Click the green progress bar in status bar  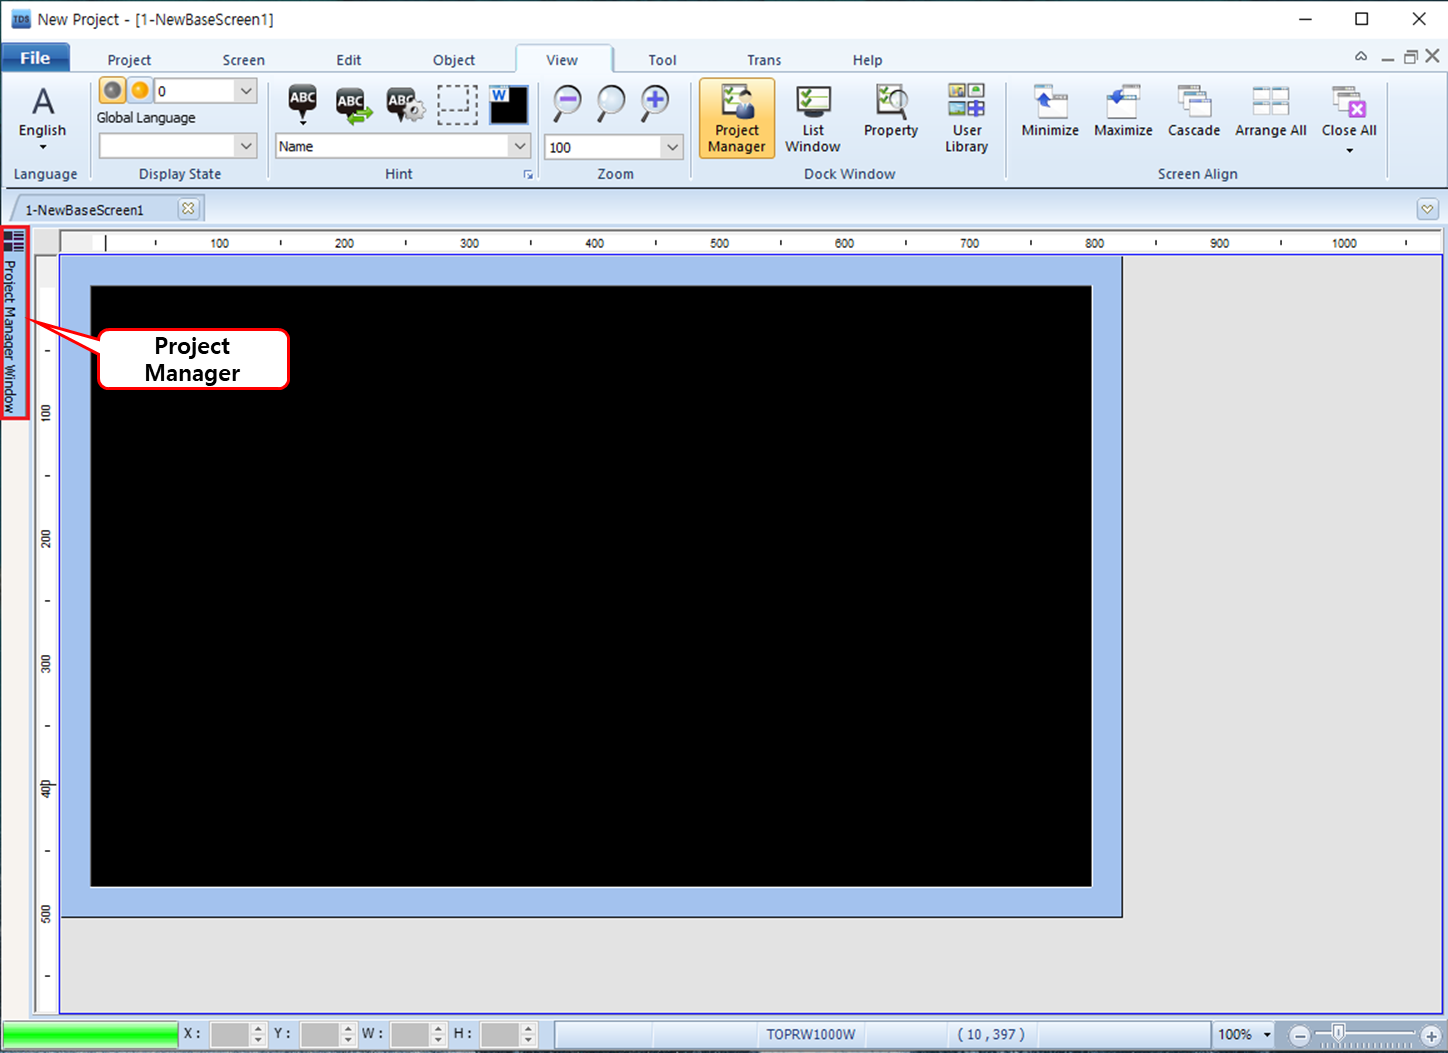[90, 1034]
